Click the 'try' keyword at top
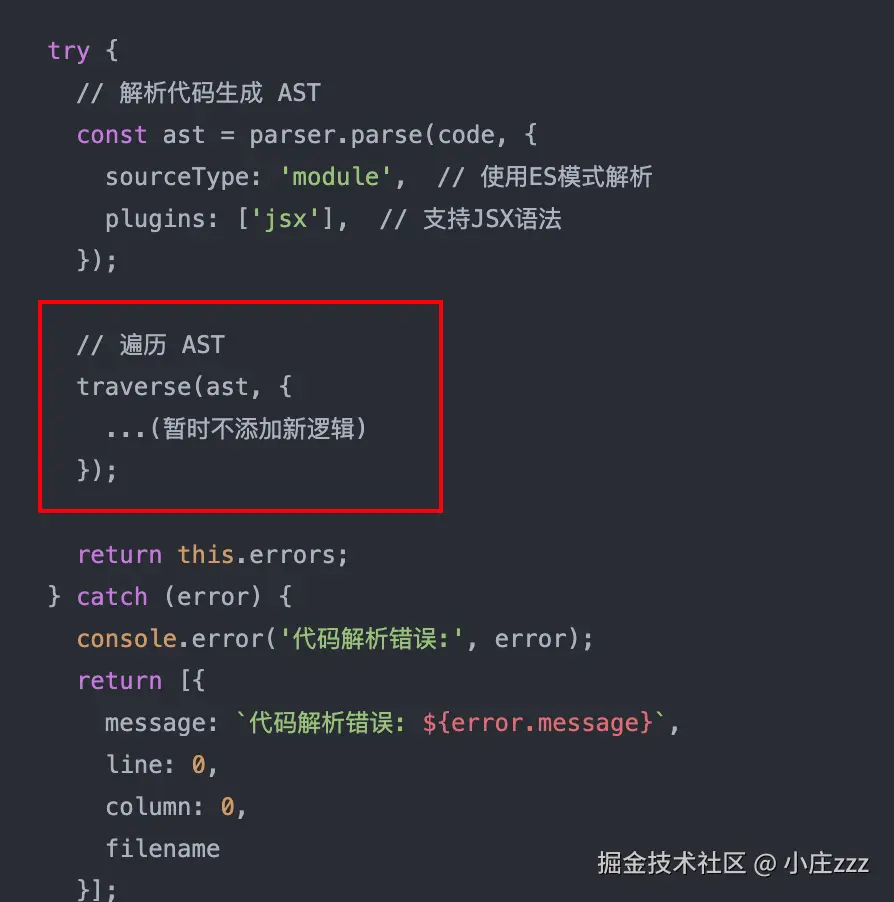The width and height of the screenshot is (894, 902). (68, 51)
